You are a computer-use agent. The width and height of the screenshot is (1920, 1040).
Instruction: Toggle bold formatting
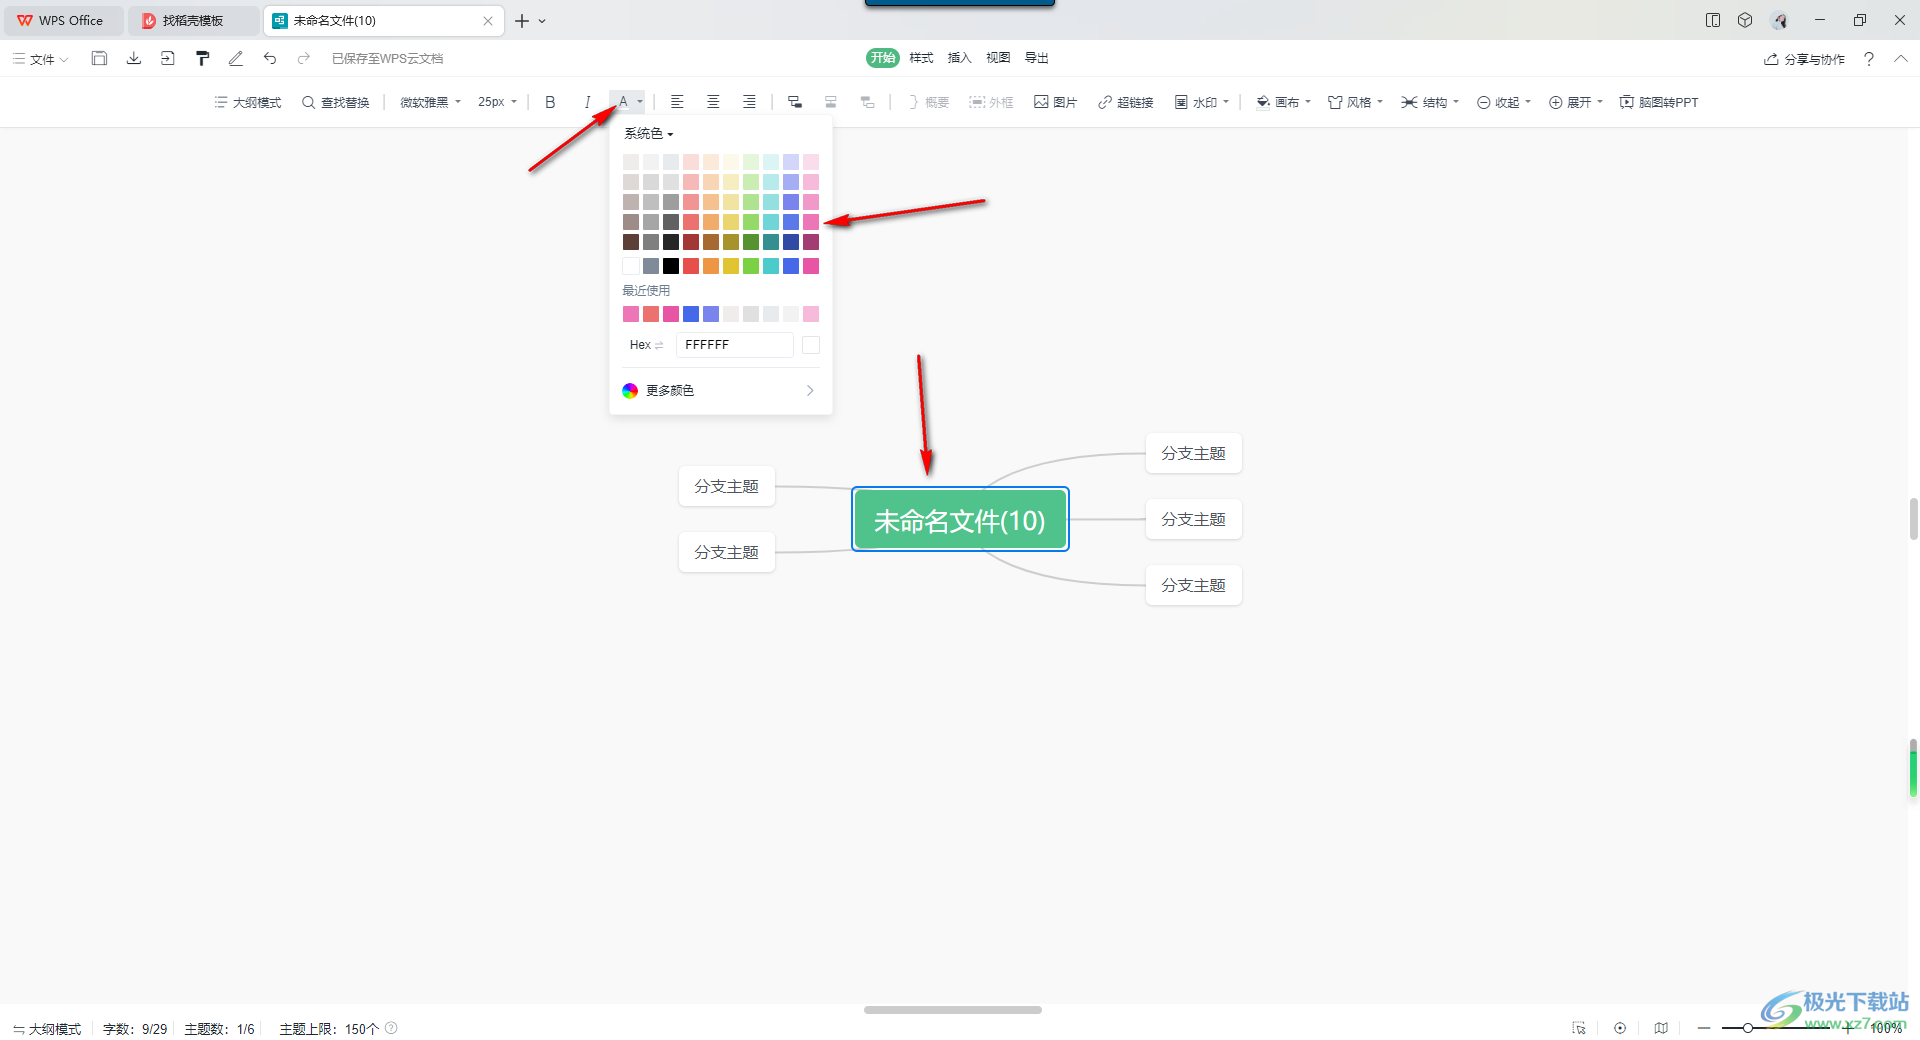coord(550,102)
